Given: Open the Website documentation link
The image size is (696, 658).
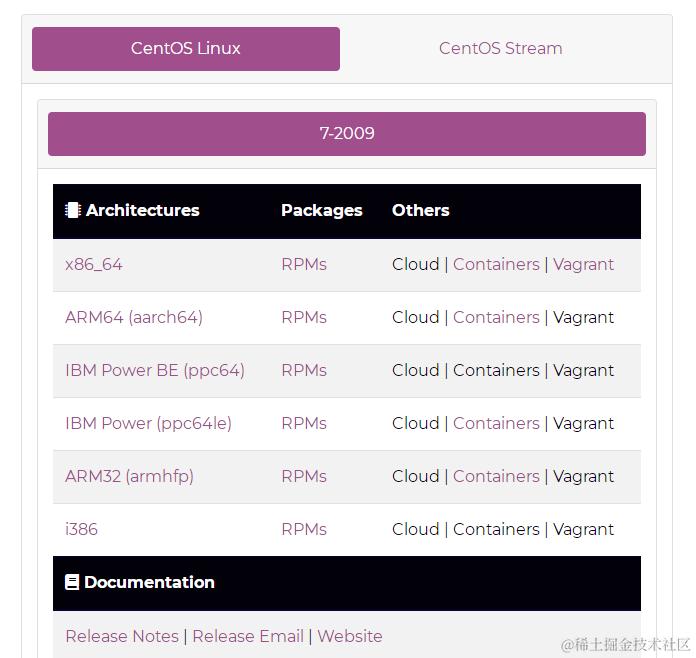Looking at the screenshot, I should click(350, 636).
